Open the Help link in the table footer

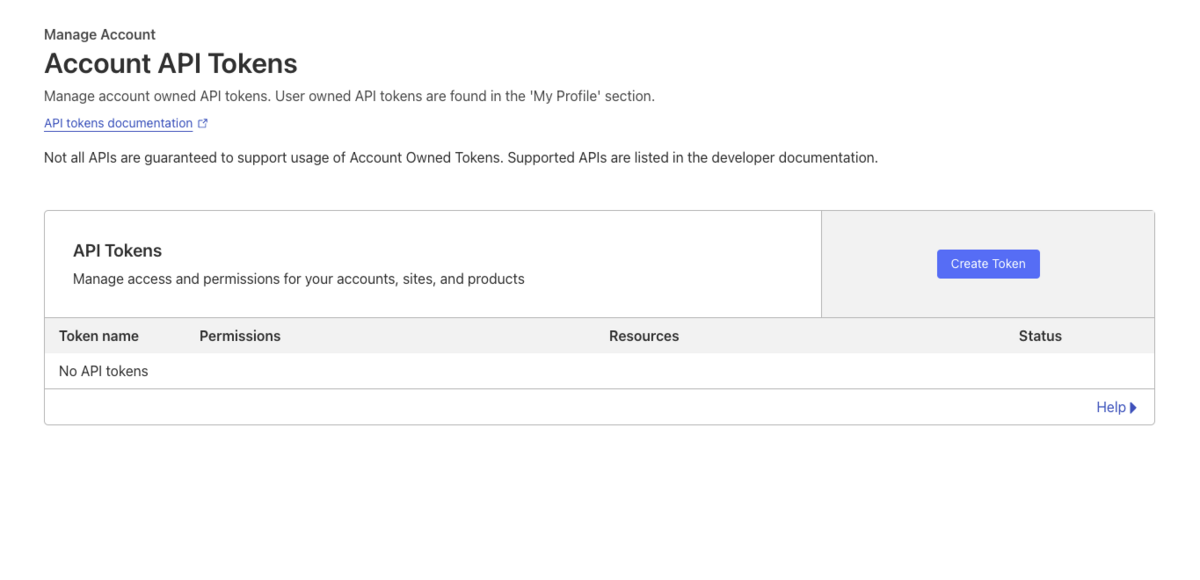[x=1110, y=407]
